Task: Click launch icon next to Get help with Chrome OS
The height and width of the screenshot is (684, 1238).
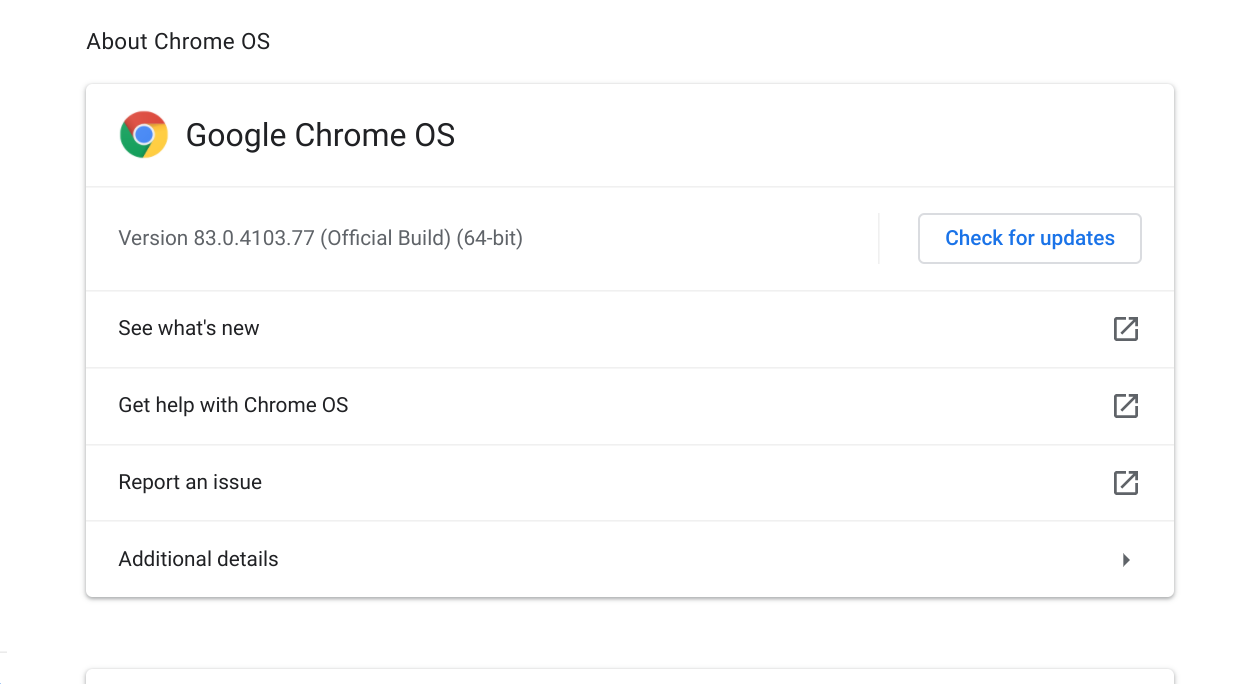Action: 1126,405
